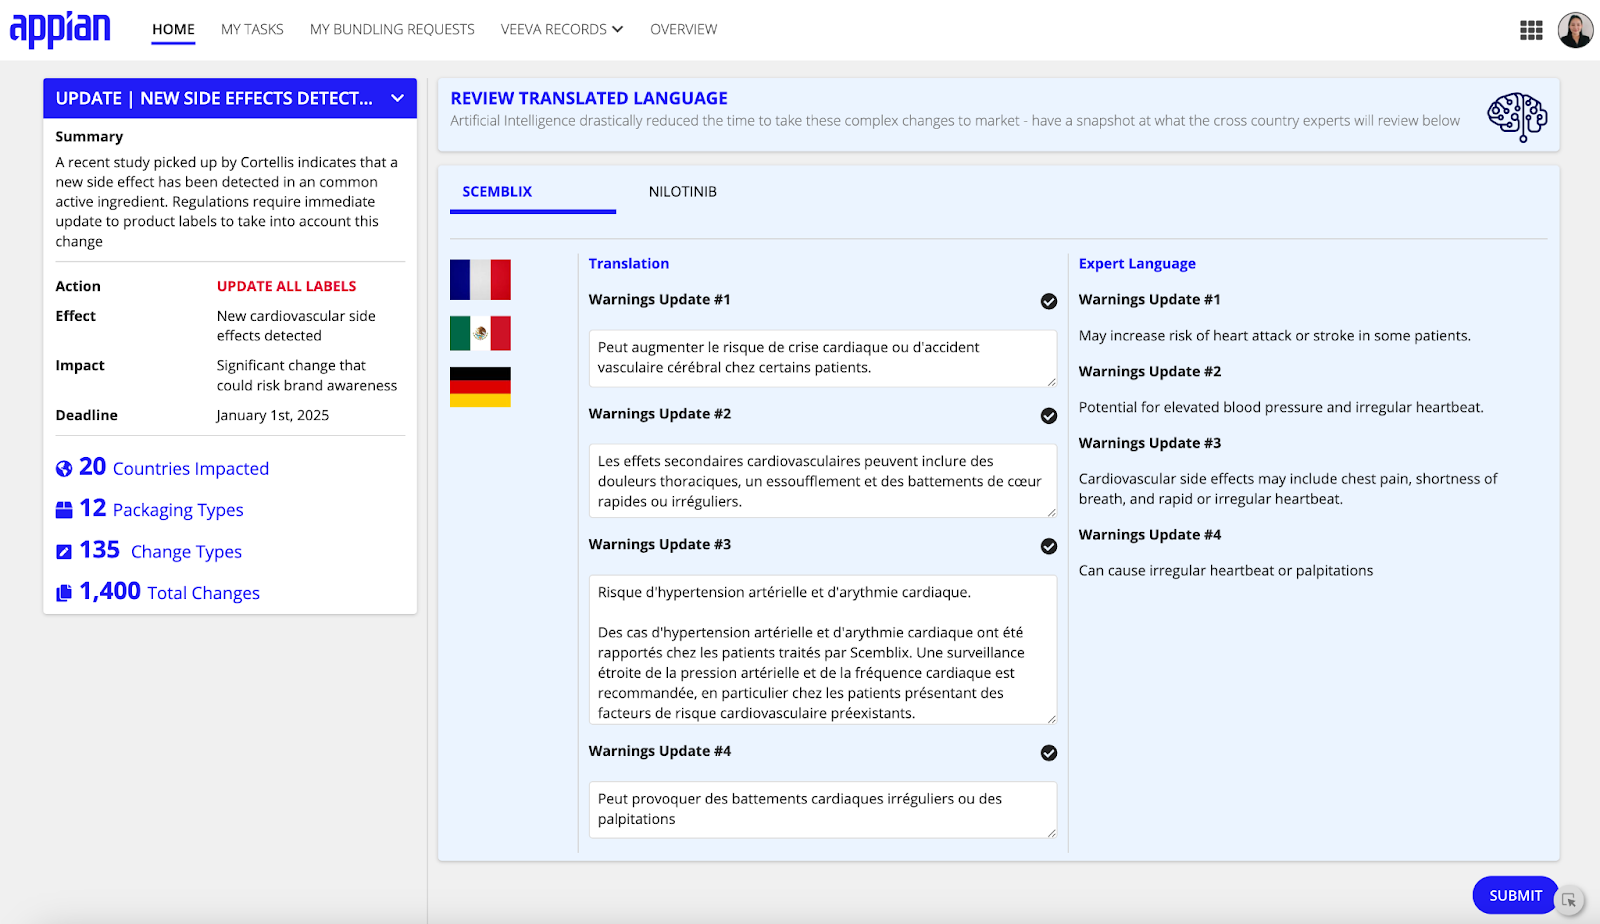Collapse the Update New Side Effects panel chevron
The width and height of the screenshot is (1600, 924).
(x=397, y=98)
